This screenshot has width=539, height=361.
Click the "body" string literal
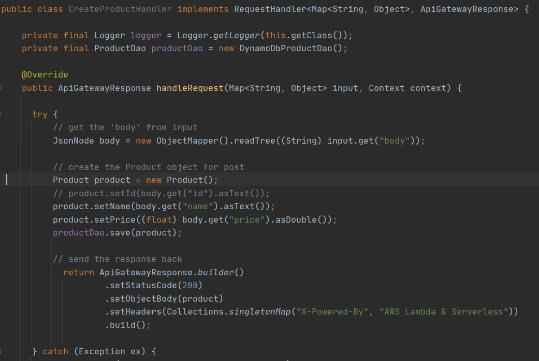coord(394,141)
